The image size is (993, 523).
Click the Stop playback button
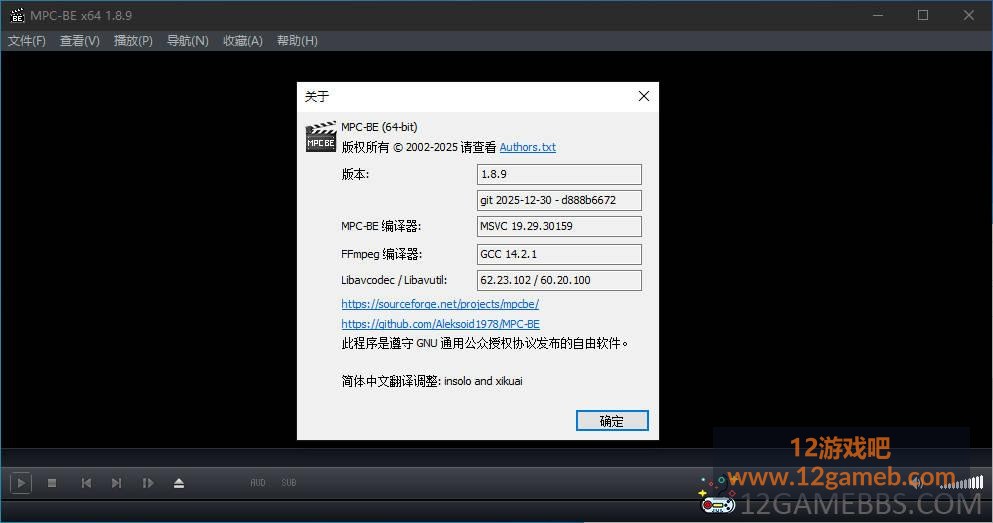[52, 483]
